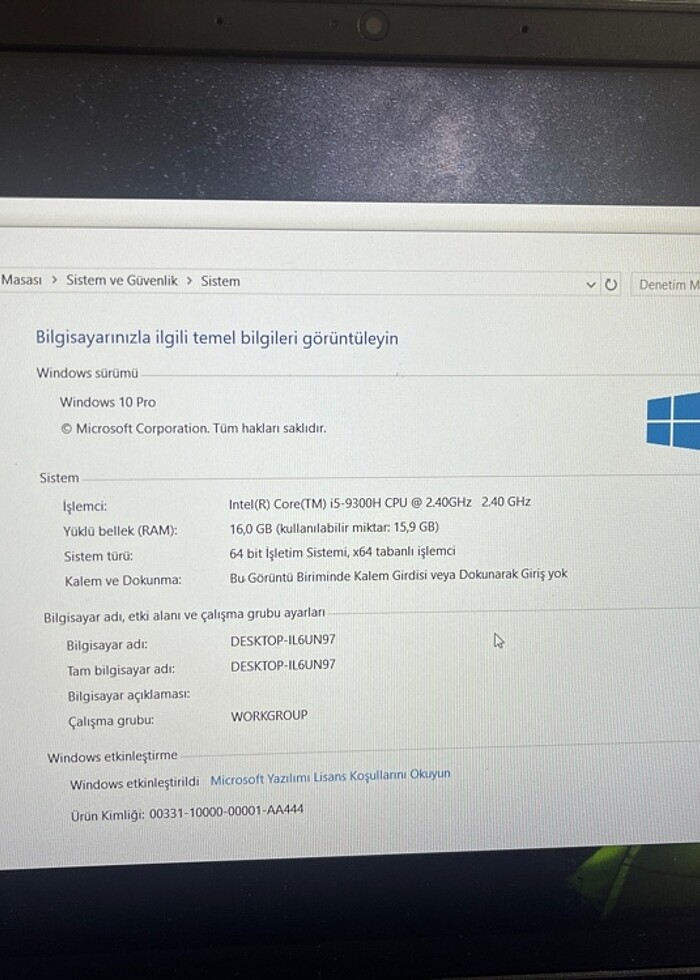This screenshot has width=700, height=980.
Task: Click the Denetim Masası search box
Action: [x=667, y=285]
